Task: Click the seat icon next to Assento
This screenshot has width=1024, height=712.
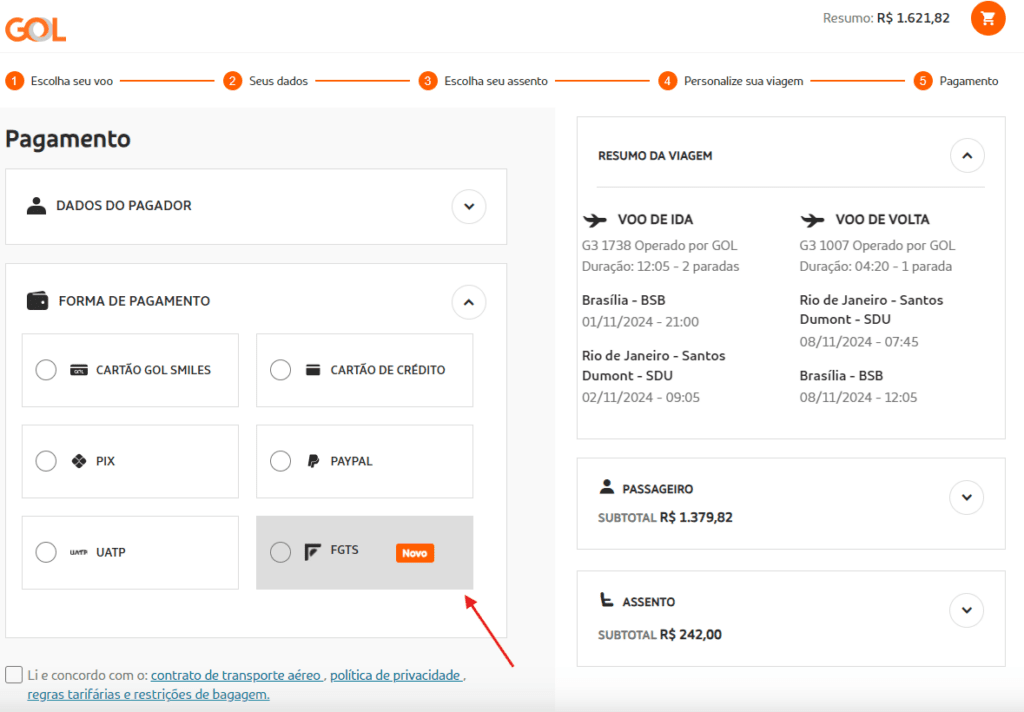Action: [606, 601]
